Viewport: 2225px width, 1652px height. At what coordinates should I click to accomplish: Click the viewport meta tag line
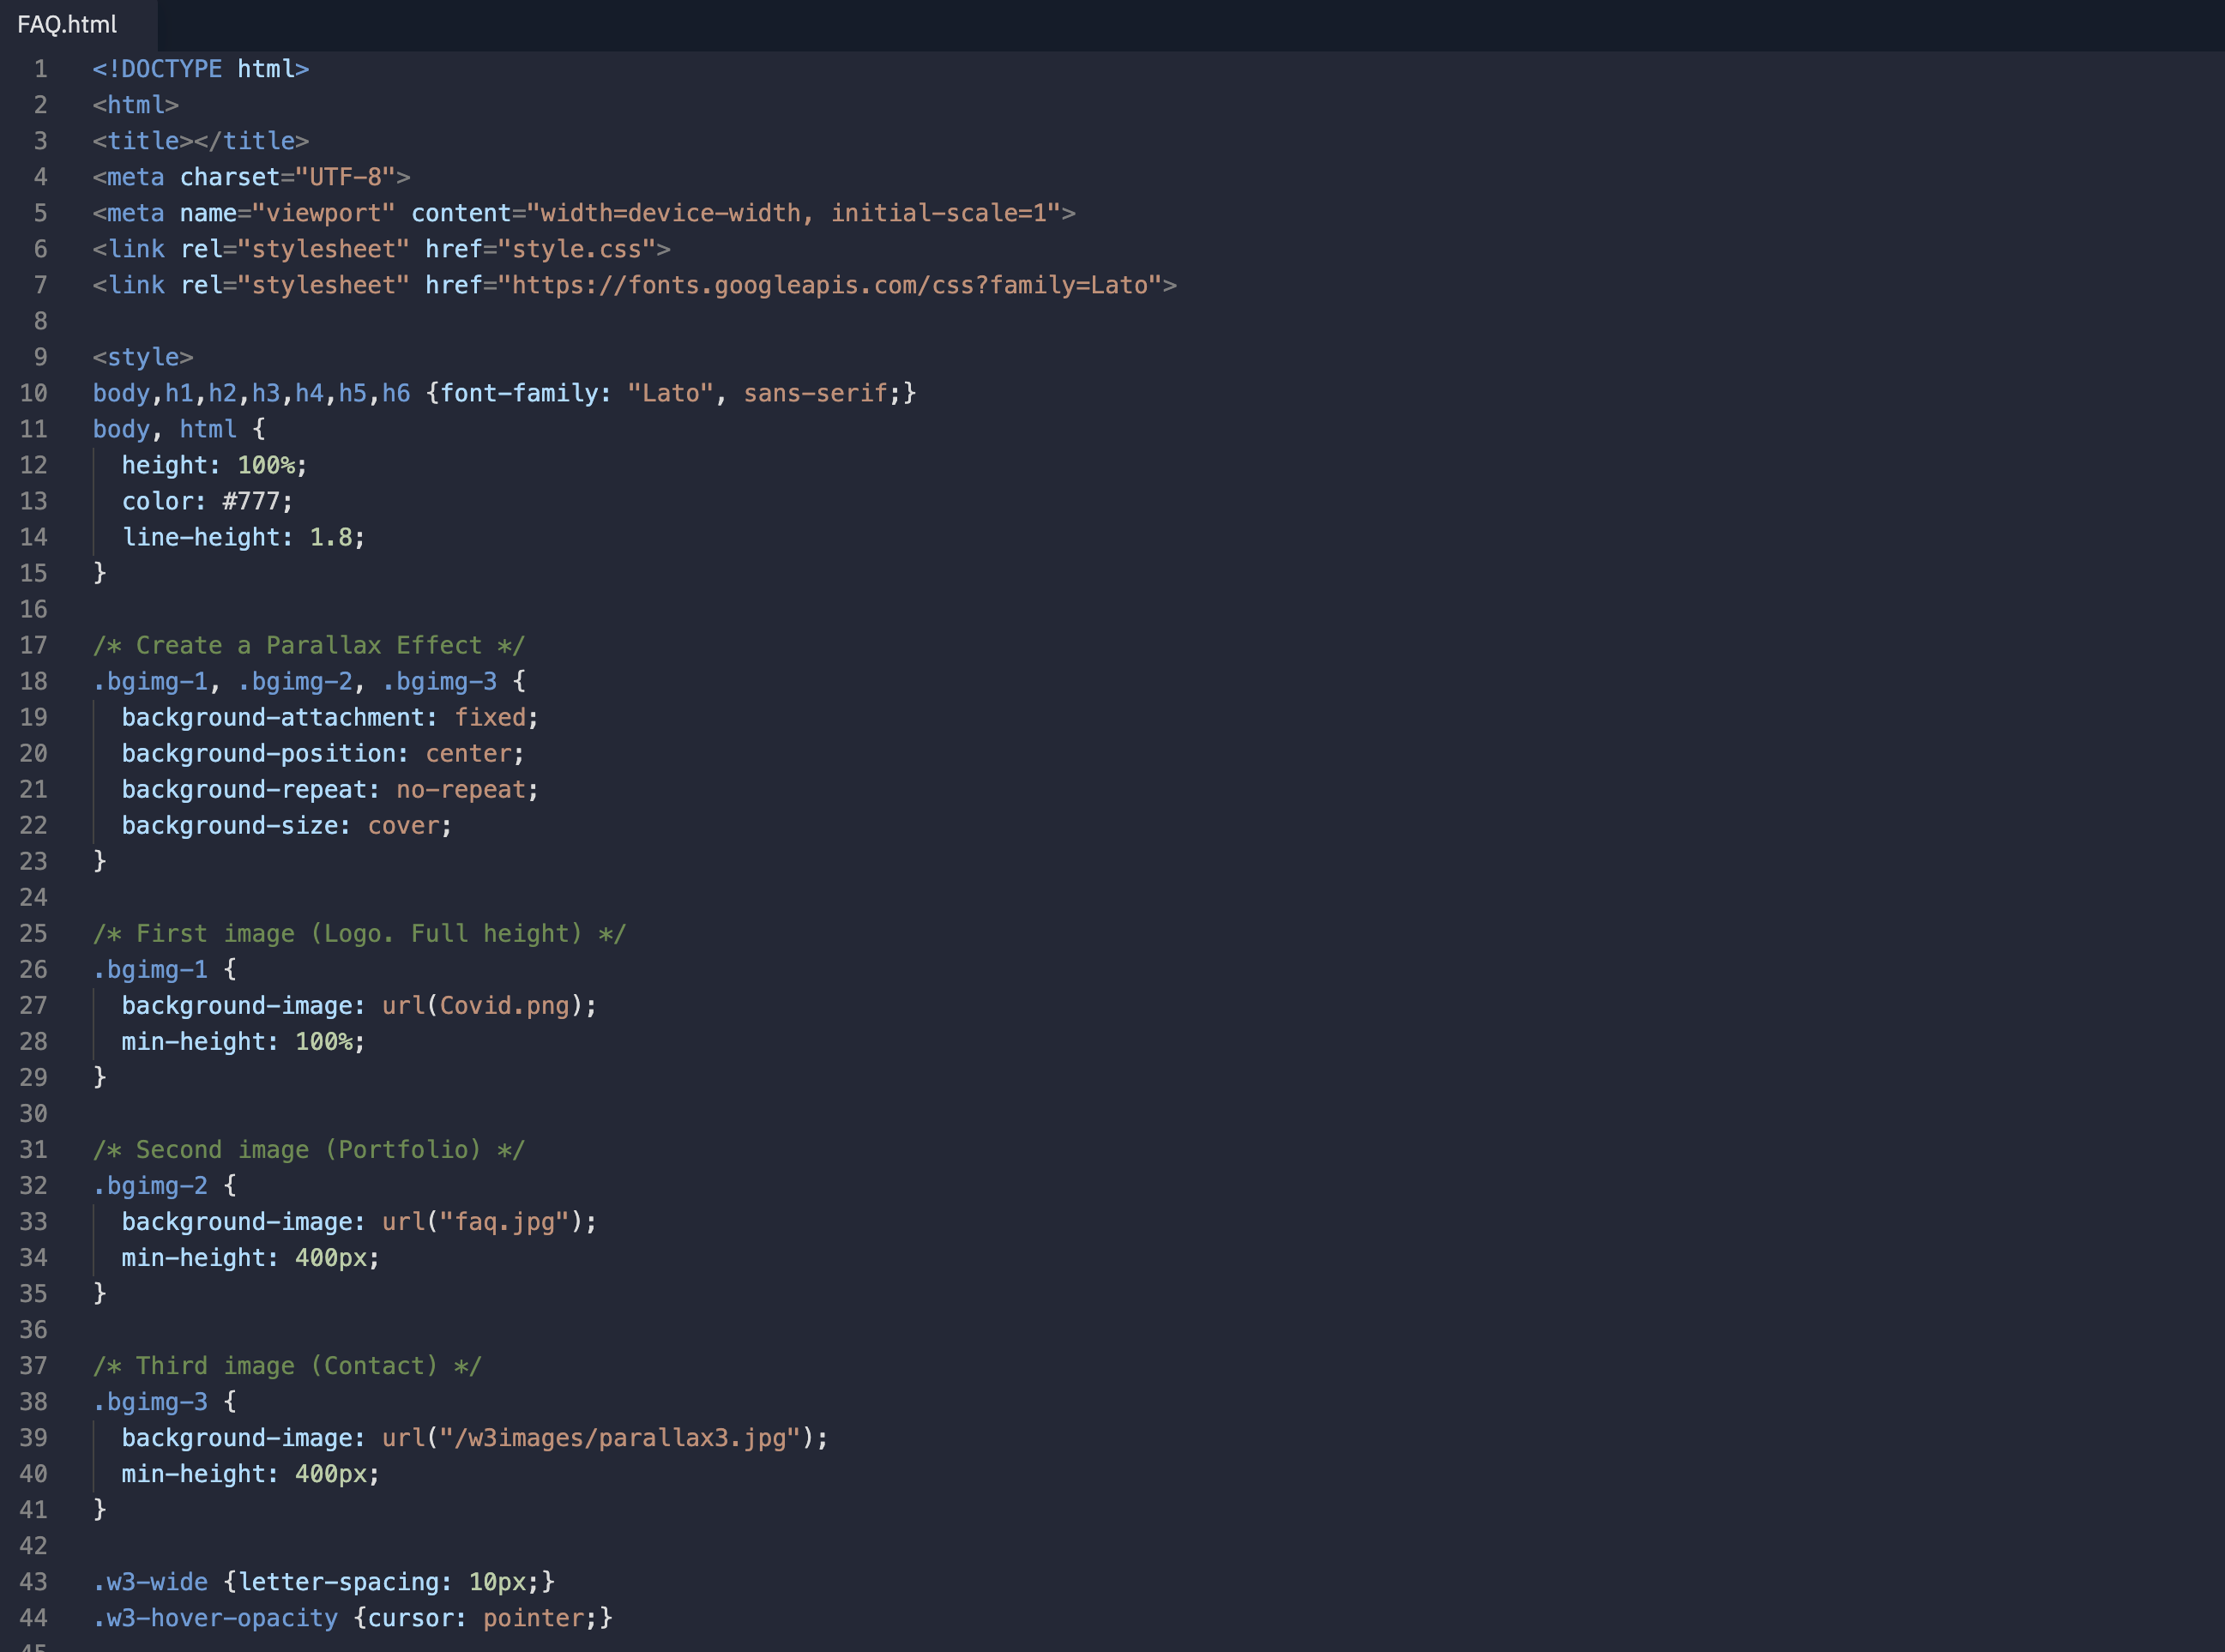(x=584, y=213)
